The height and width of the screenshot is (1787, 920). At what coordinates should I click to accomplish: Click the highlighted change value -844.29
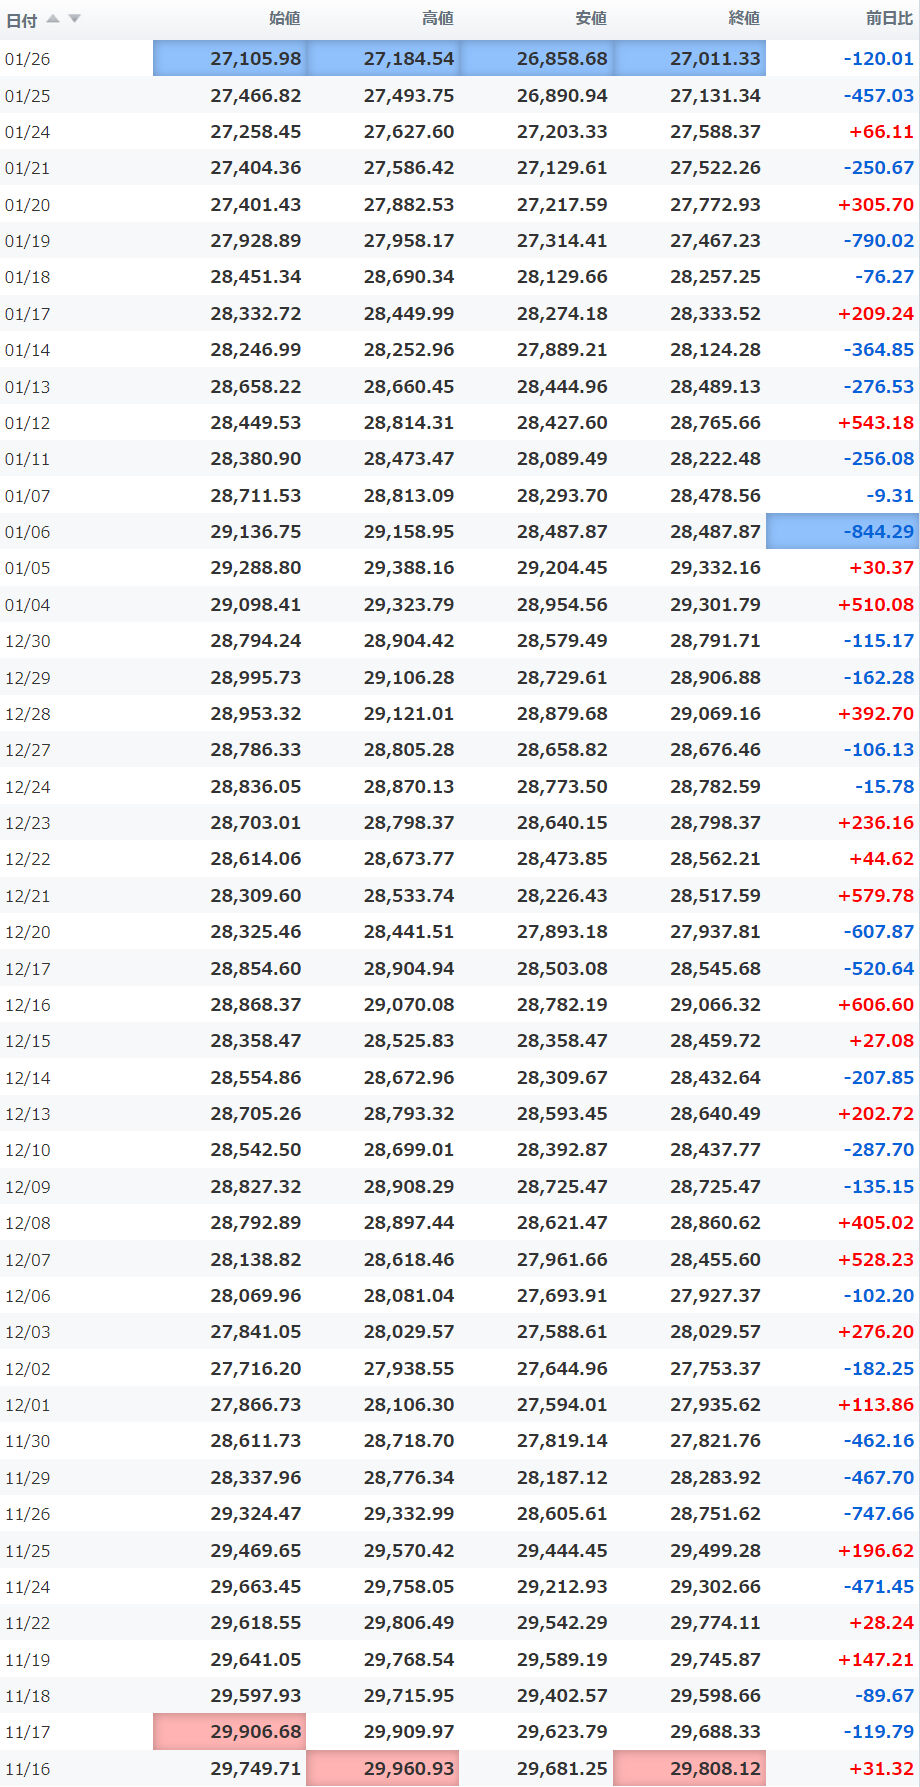click(x=842, y=532)
